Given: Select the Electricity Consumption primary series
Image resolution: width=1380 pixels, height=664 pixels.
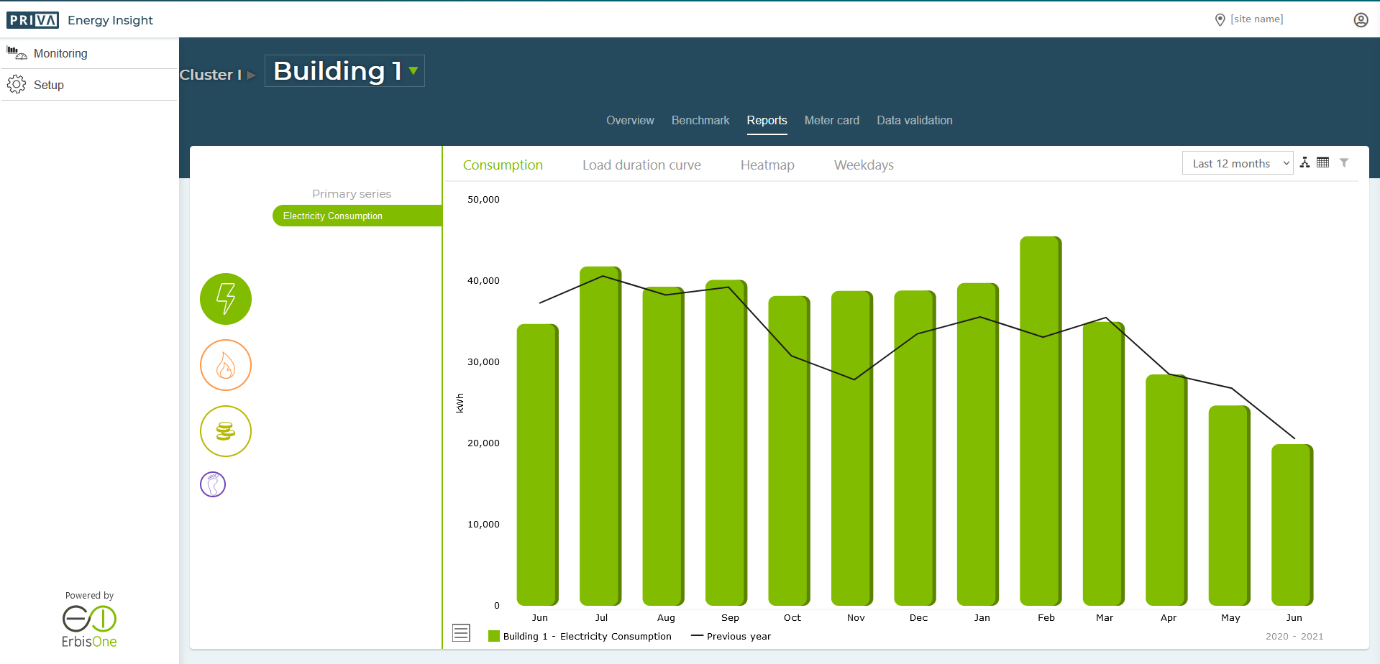Looking at the screenshot, I should coord(356,216).
